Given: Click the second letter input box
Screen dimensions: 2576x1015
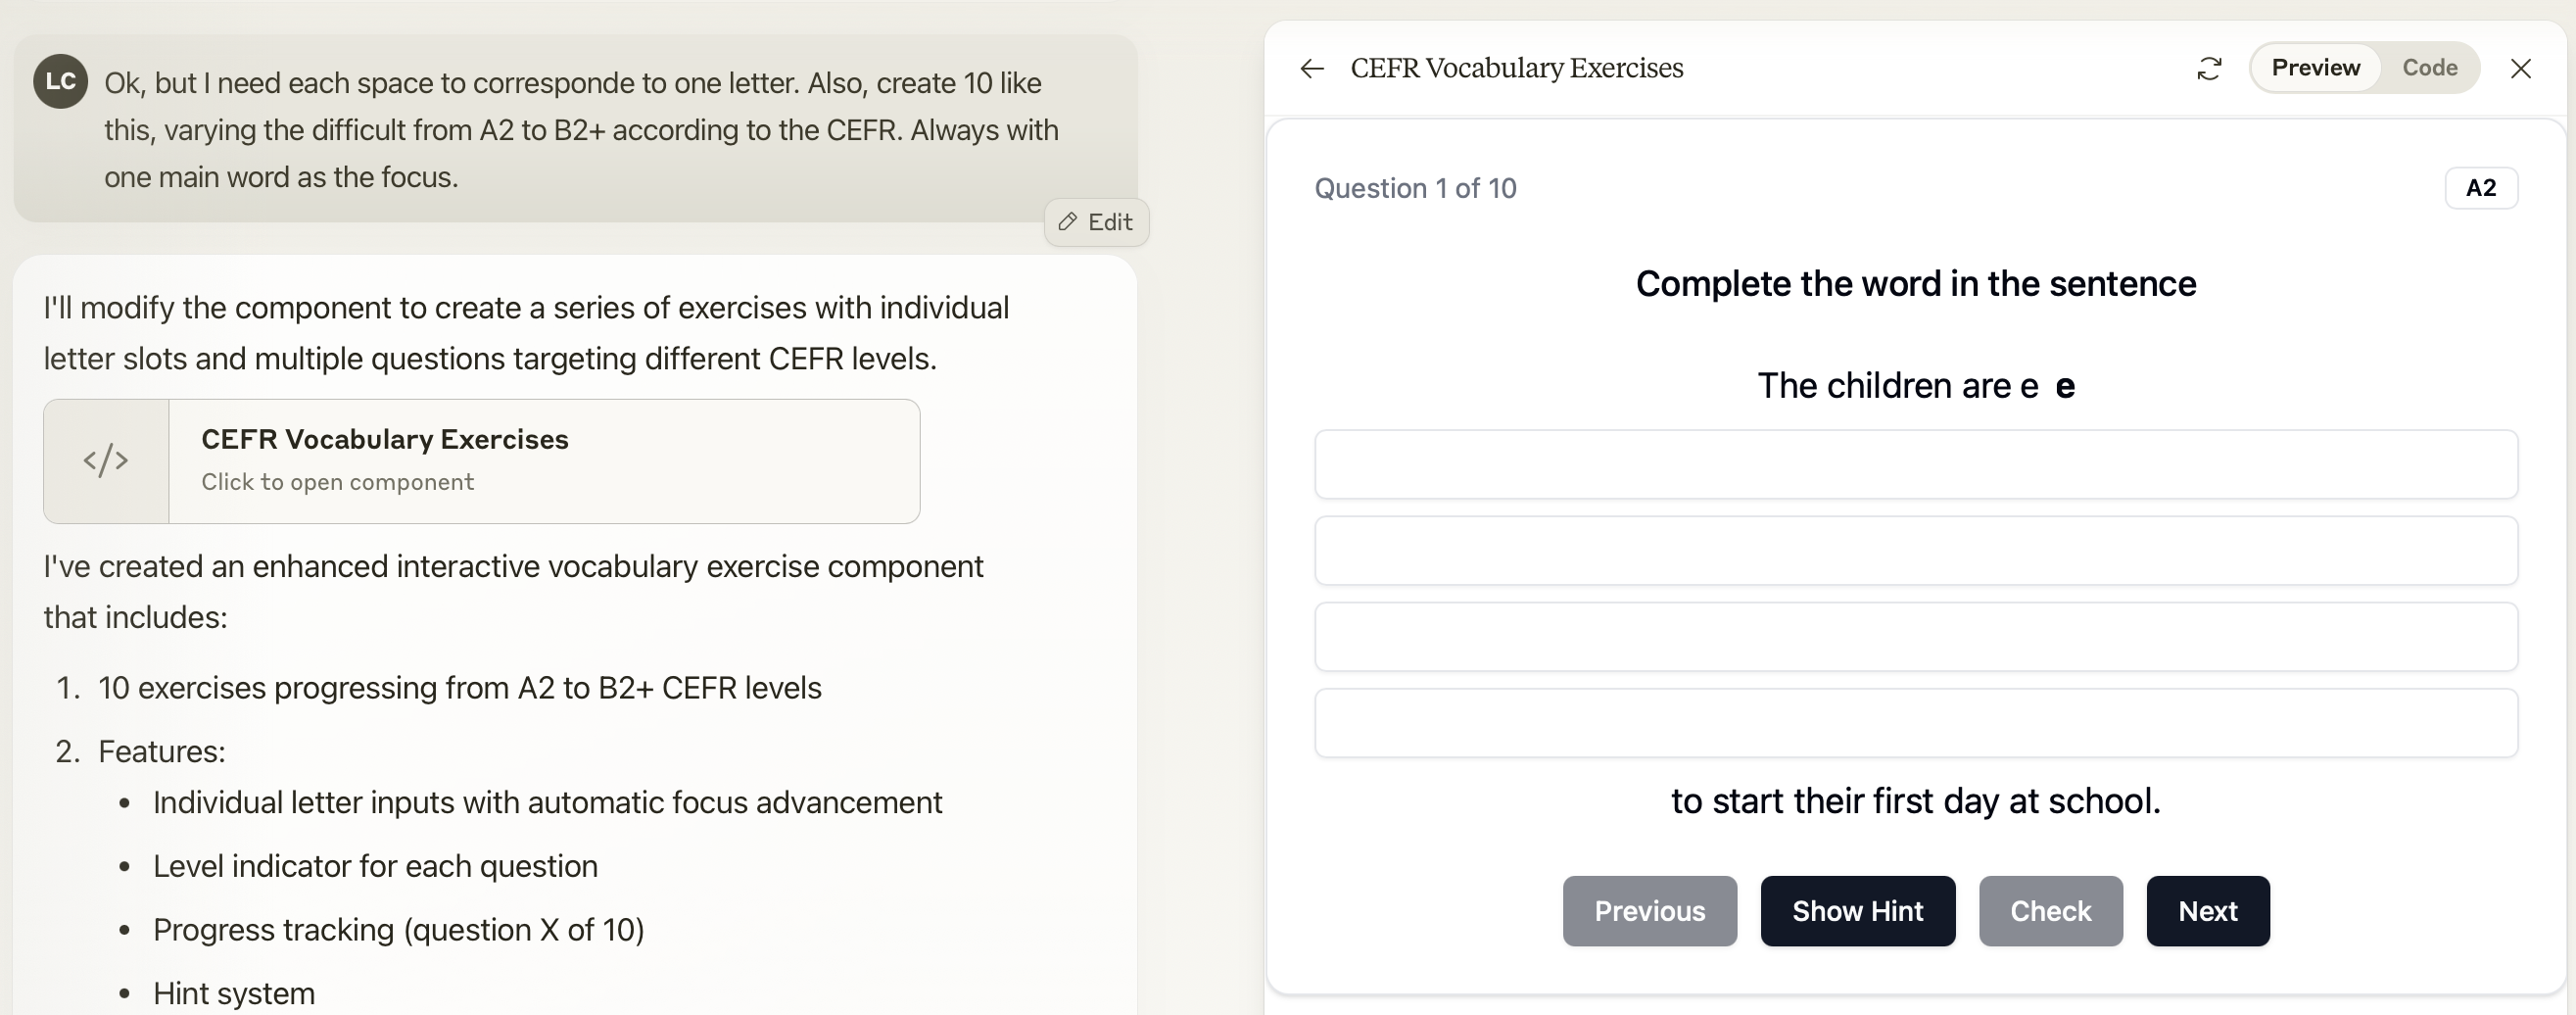Looking at the screenshot, I should point(1915,550).
